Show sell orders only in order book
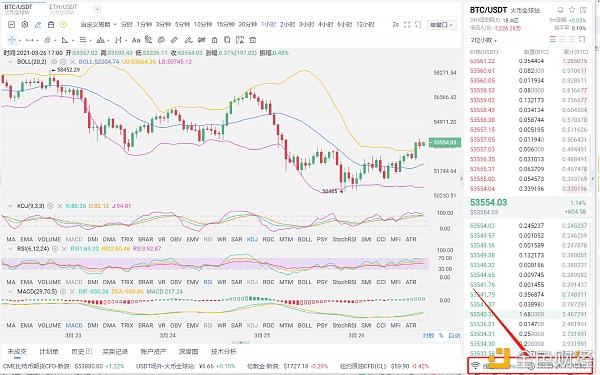Screen dimensions: 600x375 pos(572,39)
